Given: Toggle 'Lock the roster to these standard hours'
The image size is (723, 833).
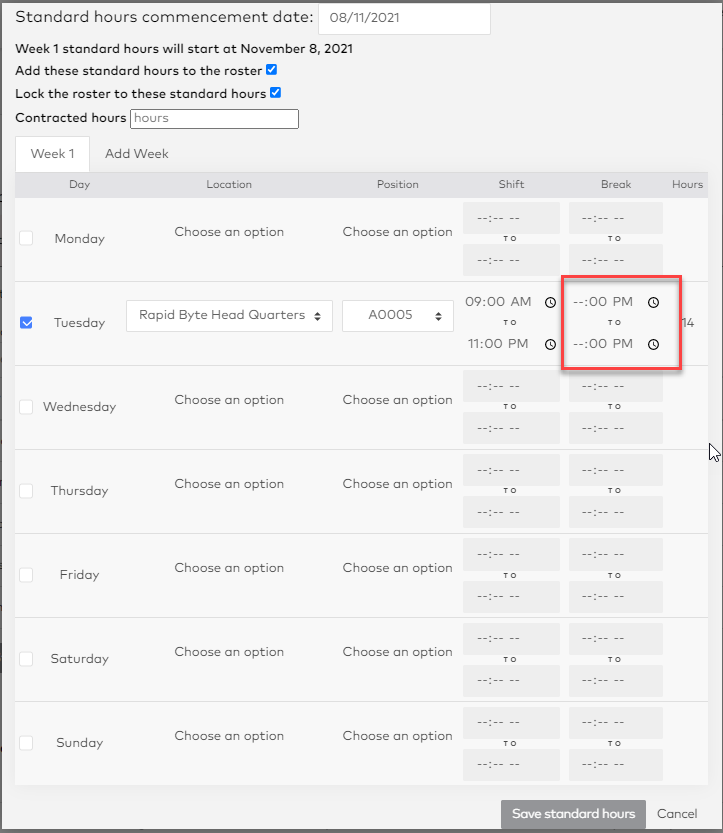Looking at the screenshot, I should pyautogui.click(x=276, y=93).
